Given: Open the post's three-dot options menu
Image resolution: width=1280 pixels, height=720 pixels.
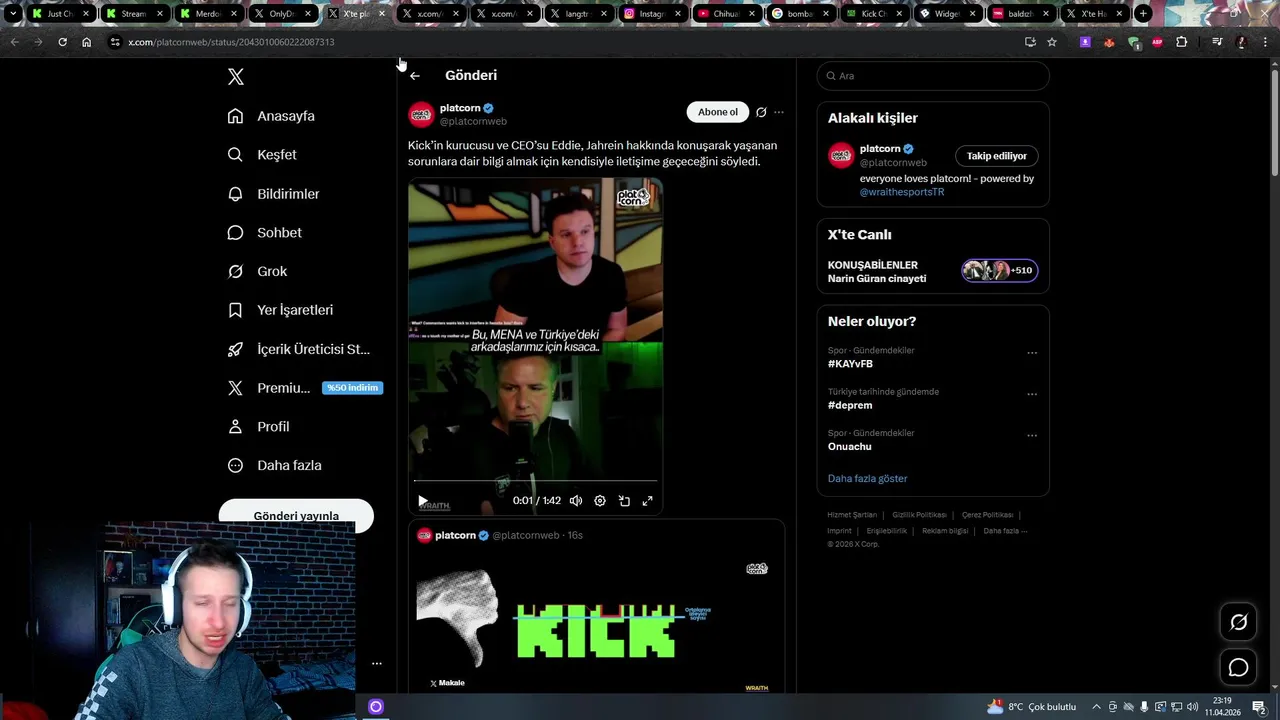Looking at the screenshot, I should point(779,112).
